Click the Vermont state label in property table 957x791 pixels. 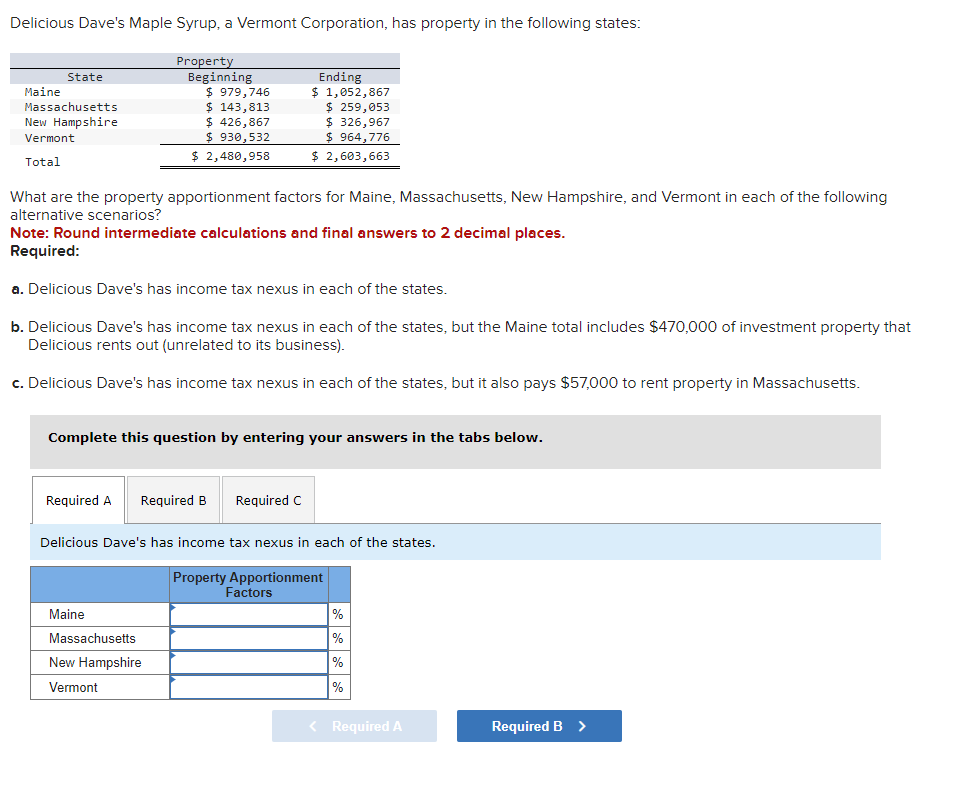49,138
